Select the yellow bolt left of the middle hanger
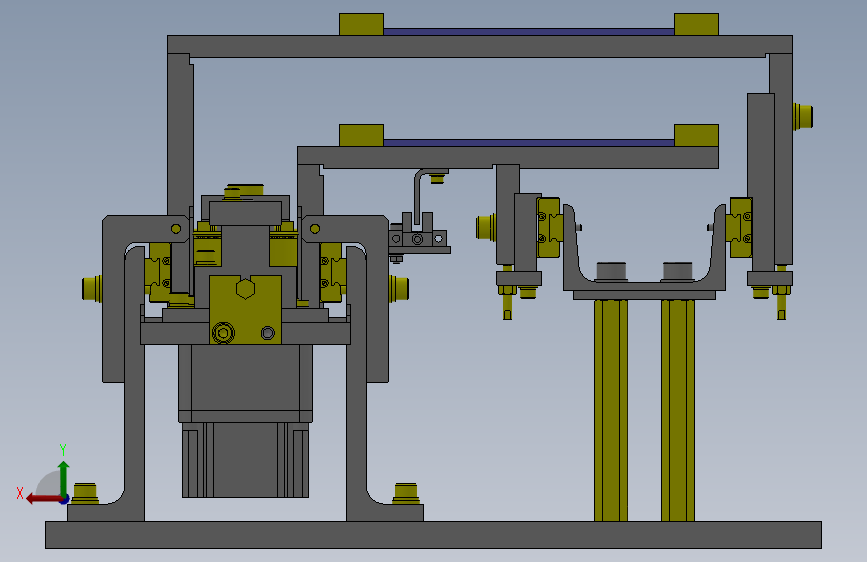Image resolution: width=867 pixels, height=562 pixels. click(485, 227)
